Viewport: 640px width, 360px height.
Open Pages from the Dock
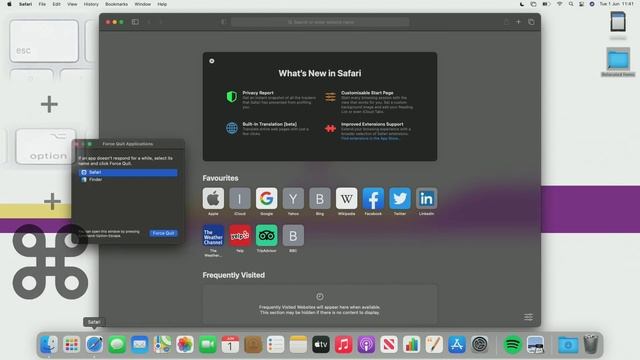pos(434,344)
